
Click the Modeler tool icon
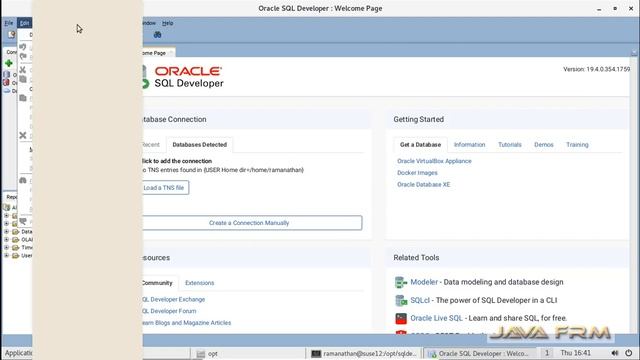pos(401,282)
